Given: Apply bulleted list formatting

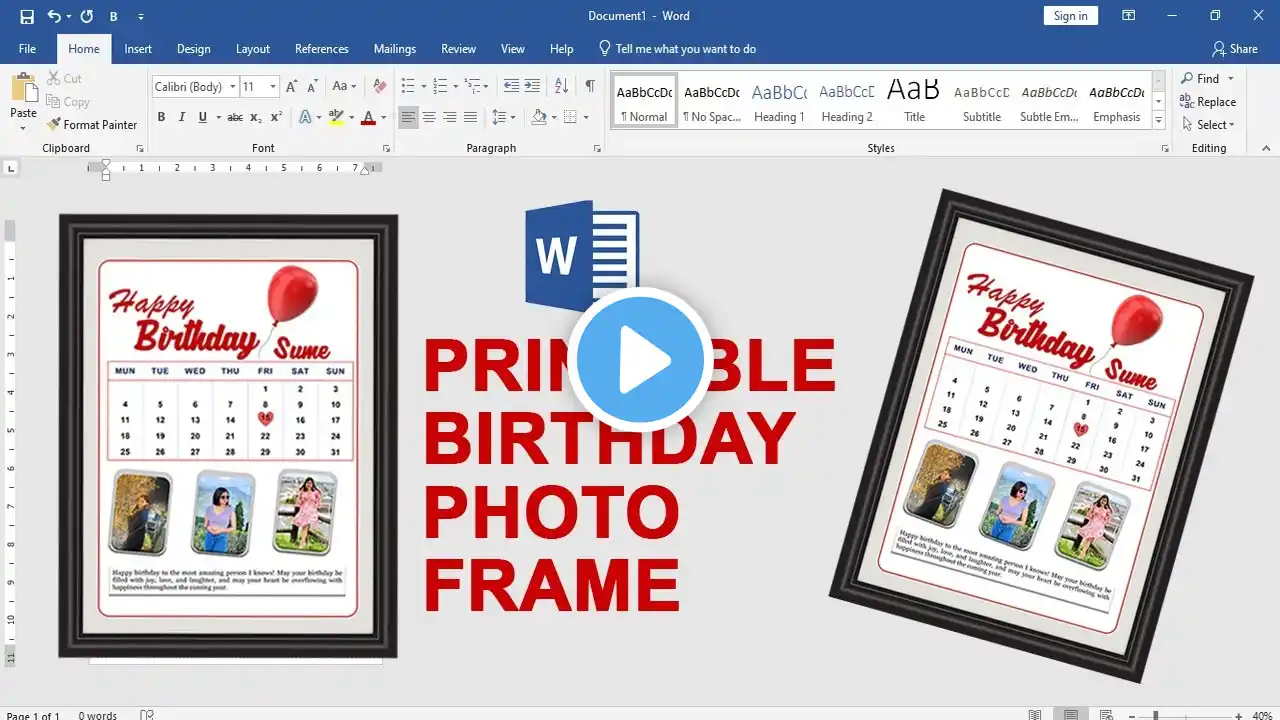Looking at the screenshot, I should pos(408,87).
